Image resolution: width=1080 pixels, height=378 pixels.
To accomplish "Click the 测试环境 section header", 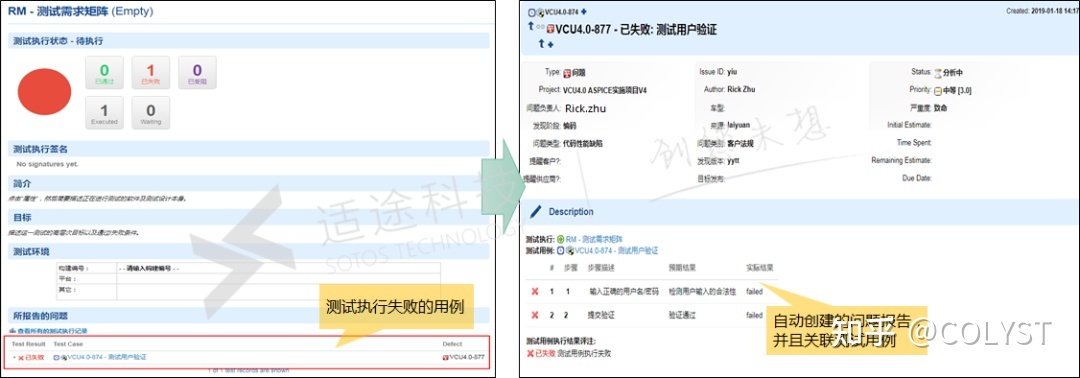I will pos(249,251).
